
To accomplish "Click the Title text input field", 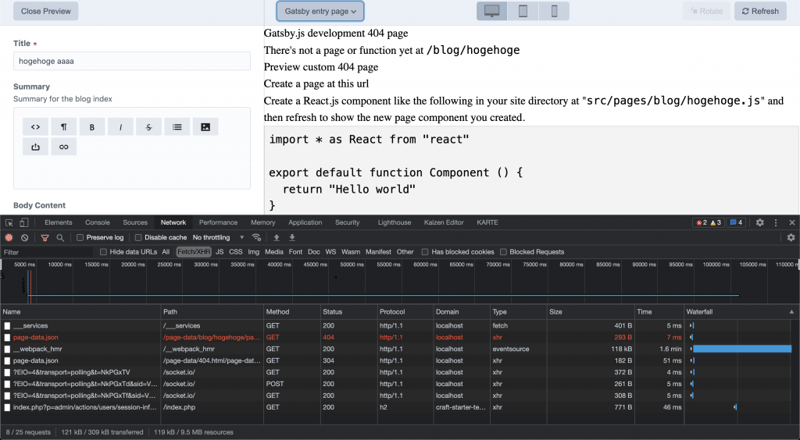I will tap(131, 61).
